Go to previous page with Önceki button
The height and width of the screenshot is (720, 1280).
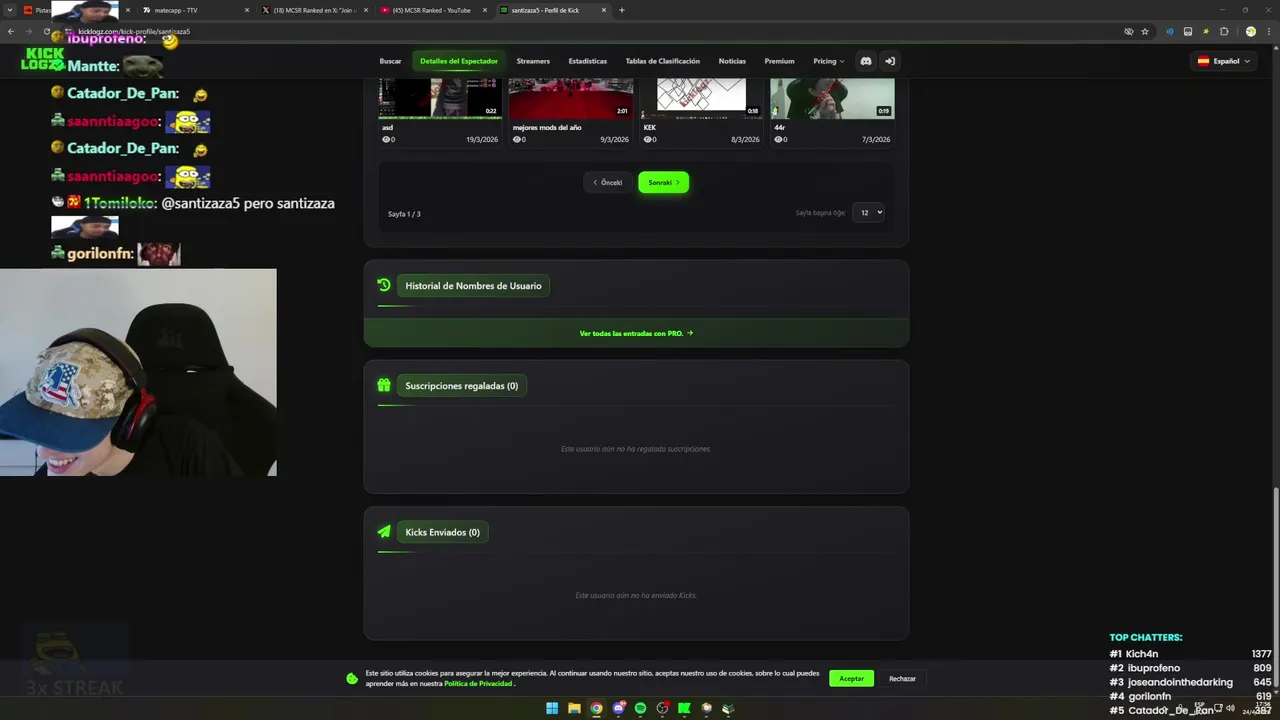coord(608,182)
